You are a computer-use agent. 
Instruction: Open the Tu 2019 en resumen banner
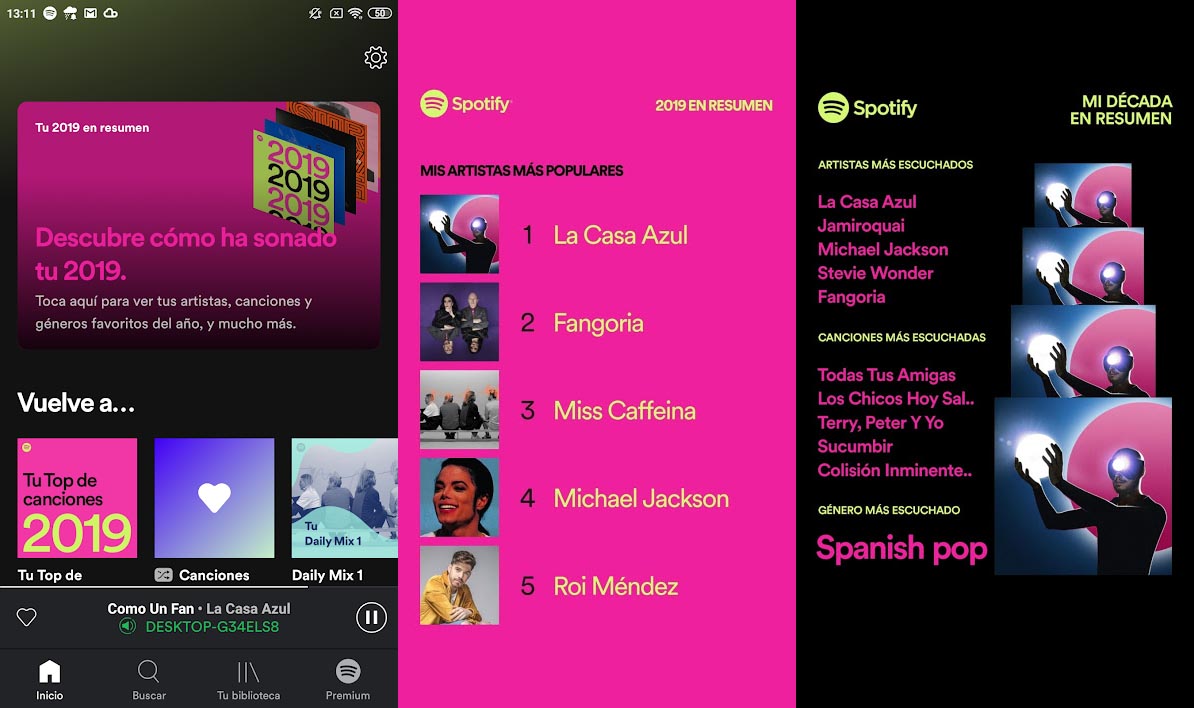click(x=199, y=225)
